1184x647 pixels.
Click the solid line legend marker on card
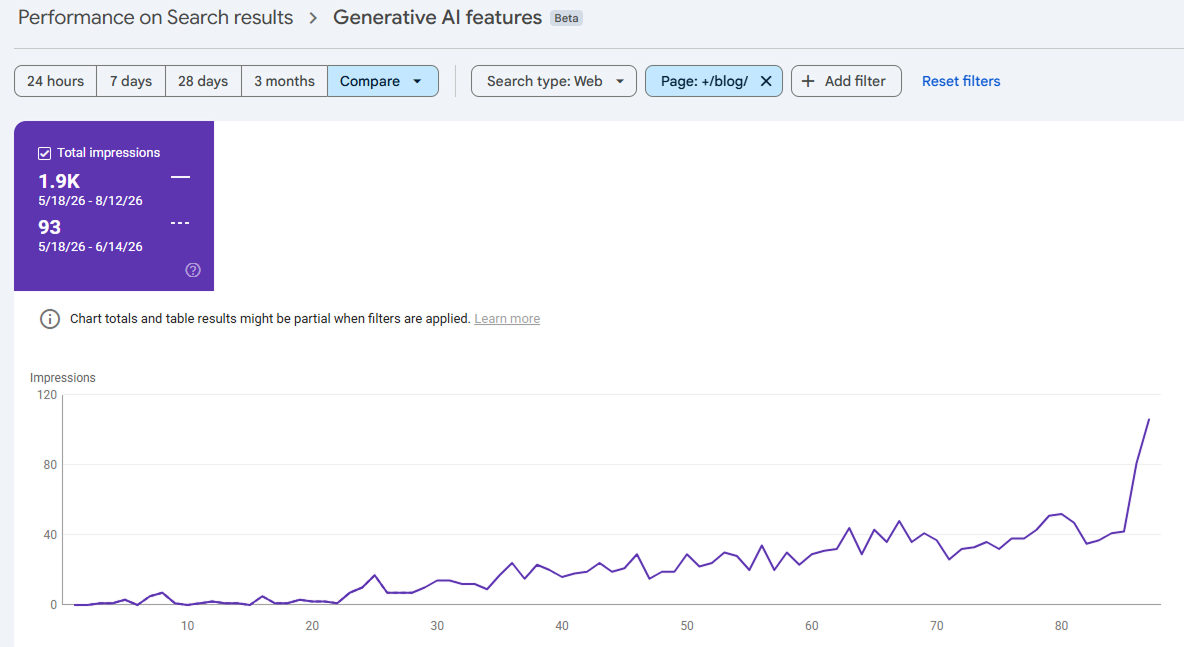180,177
